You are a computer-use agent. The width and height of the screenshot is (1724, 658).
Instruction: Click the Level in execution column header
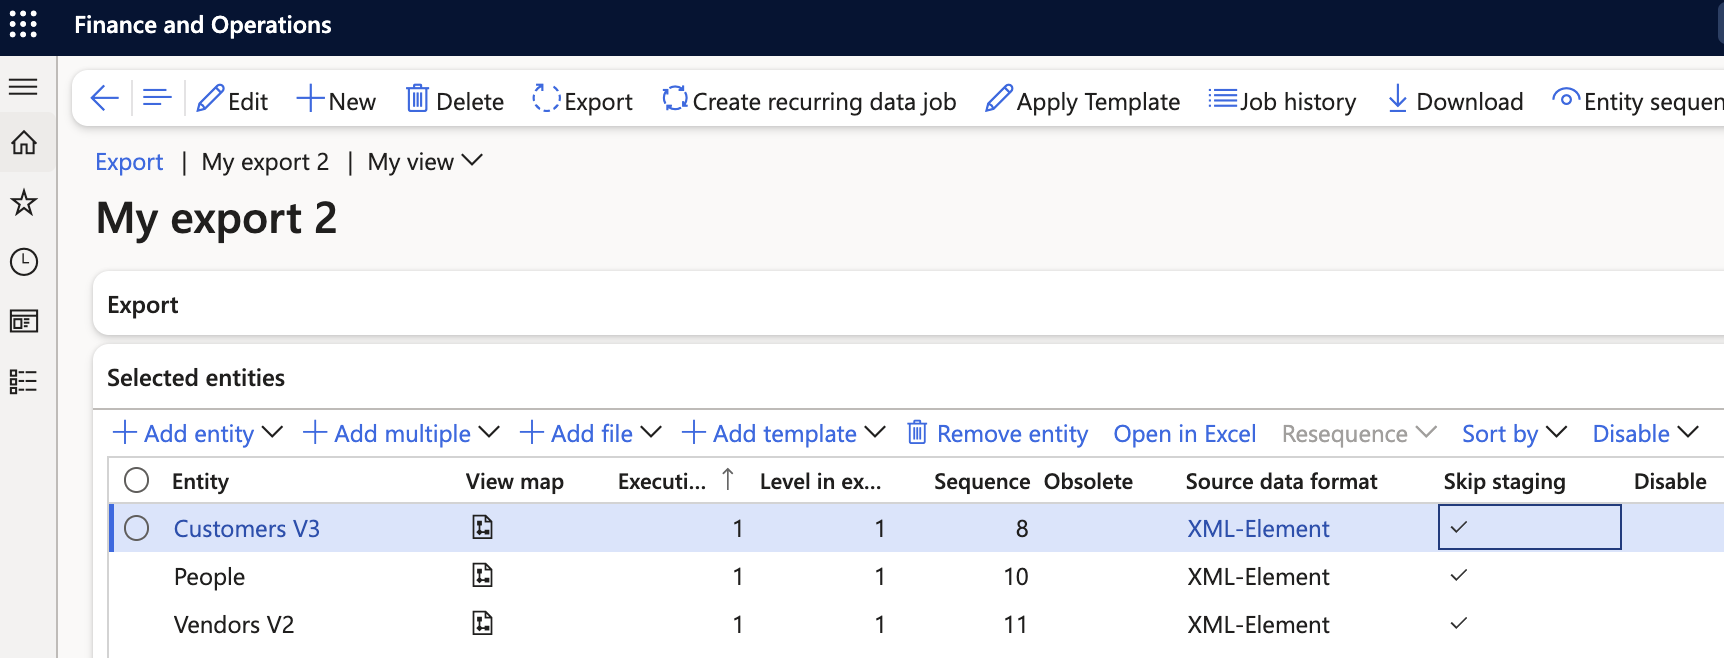pos(820,481)
